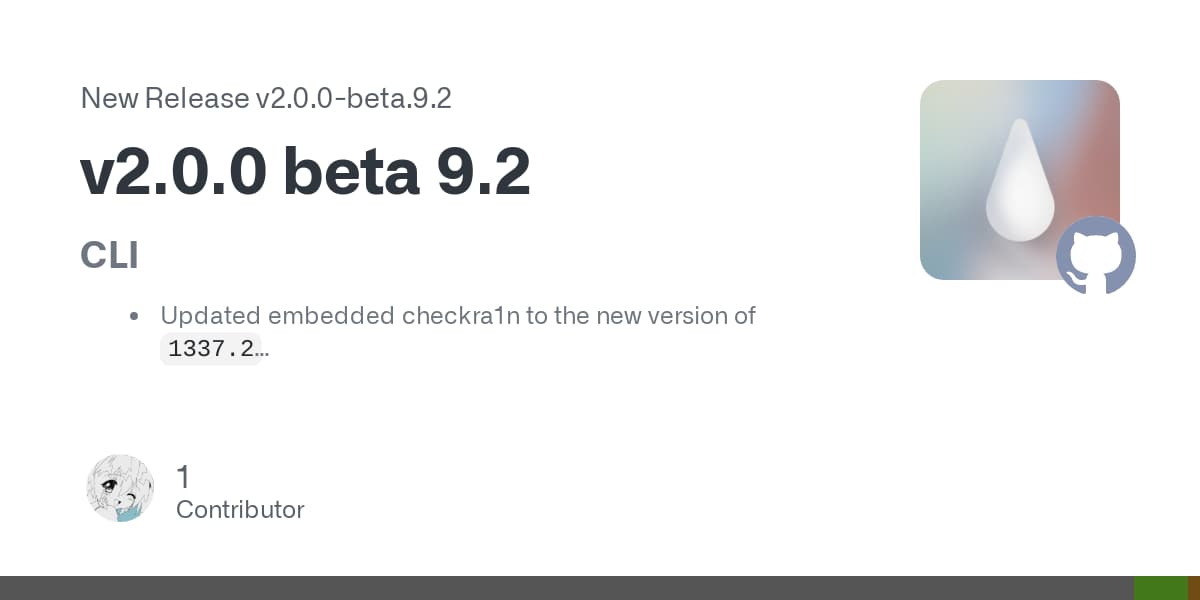Click the bullet point before the release note
Viewport: 1200px width, 600px height.
point(134,317)
